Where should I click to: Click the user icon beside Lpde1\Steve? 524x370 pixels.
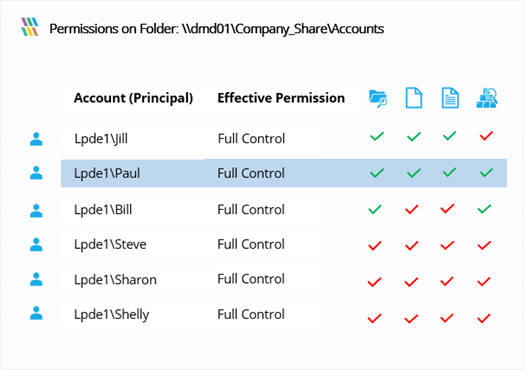coord(36,244)
